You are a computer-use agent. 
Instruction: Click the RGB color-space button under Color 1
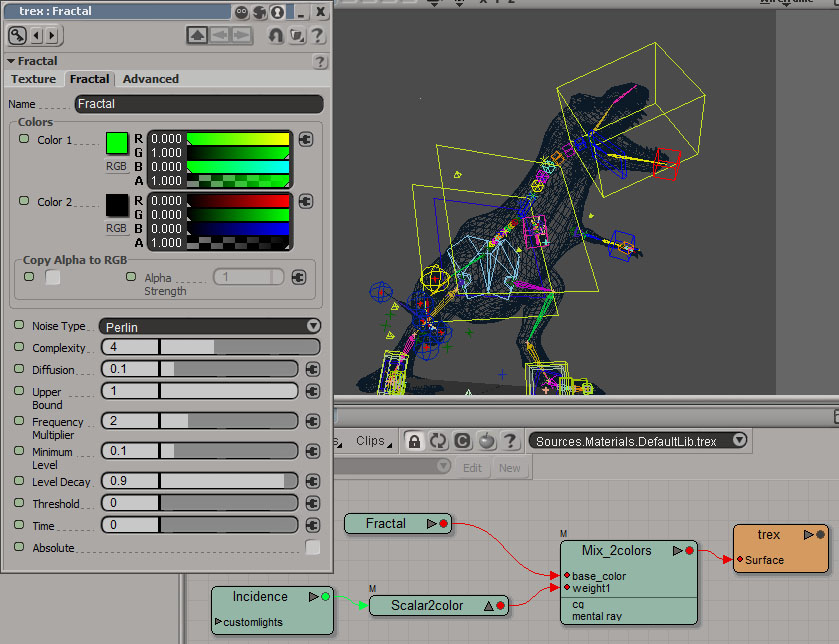[x=116, y=166]
